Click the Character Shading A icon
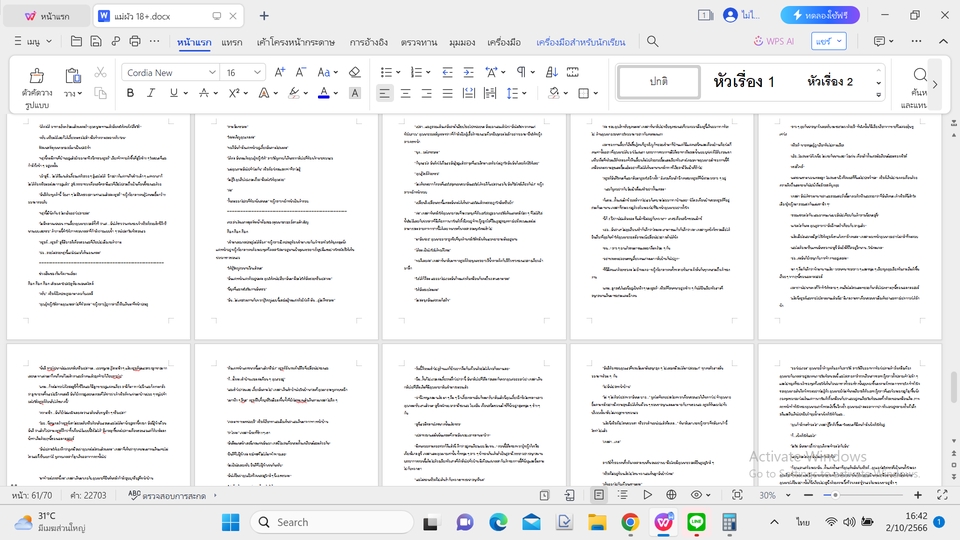Viewport: 960px width, 540px height. pos(354,93)
